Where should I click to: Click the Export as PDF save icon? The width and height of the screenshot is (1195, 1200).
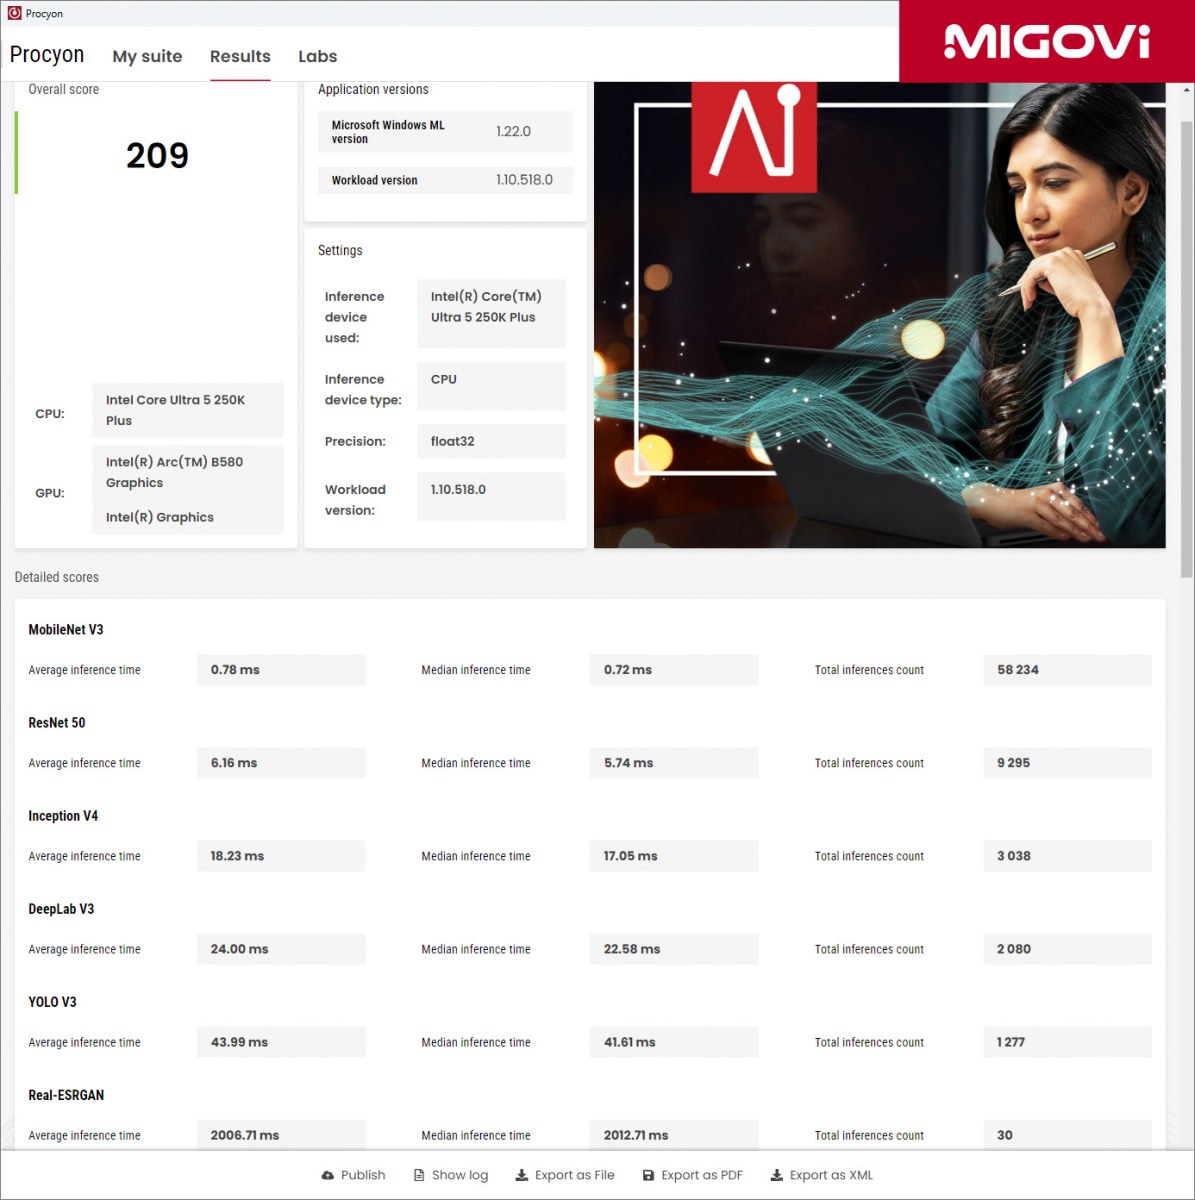pos(648,1175)
